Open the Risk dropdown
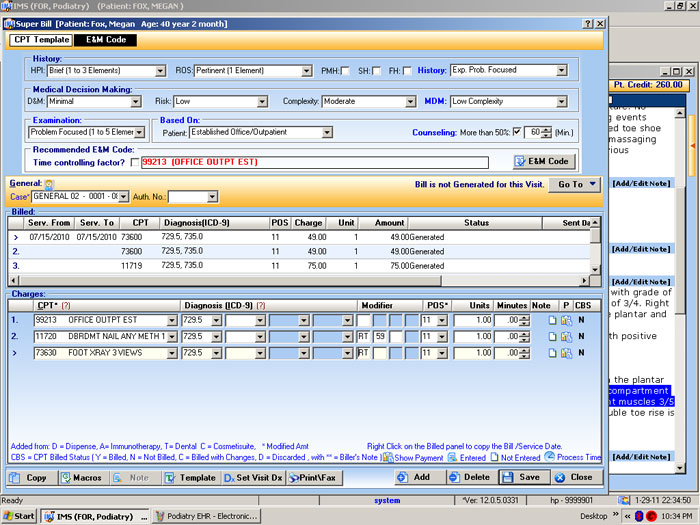The image size is (700, 525). (262, 102)
